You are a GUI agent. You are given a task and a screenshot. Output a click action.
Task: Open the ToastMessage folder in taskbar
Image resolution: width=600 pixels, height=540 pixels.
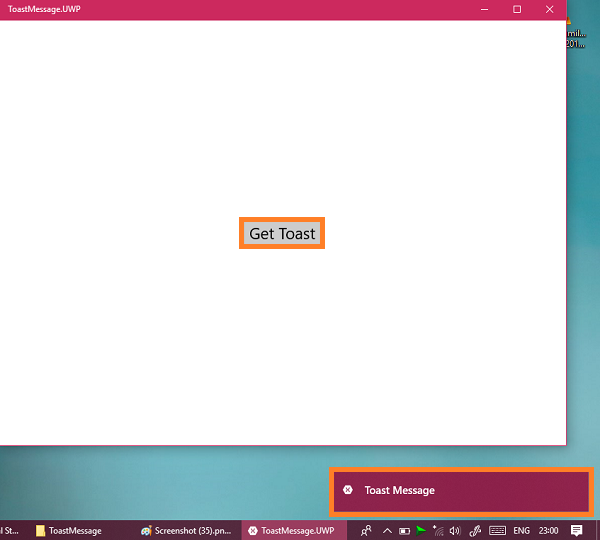(69, 530)
